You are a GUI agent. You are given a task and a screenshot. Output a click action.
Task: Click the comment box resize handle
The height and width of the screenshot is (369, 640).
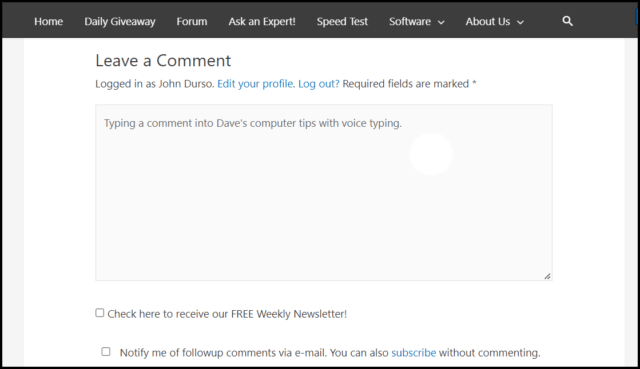(547, 276)
